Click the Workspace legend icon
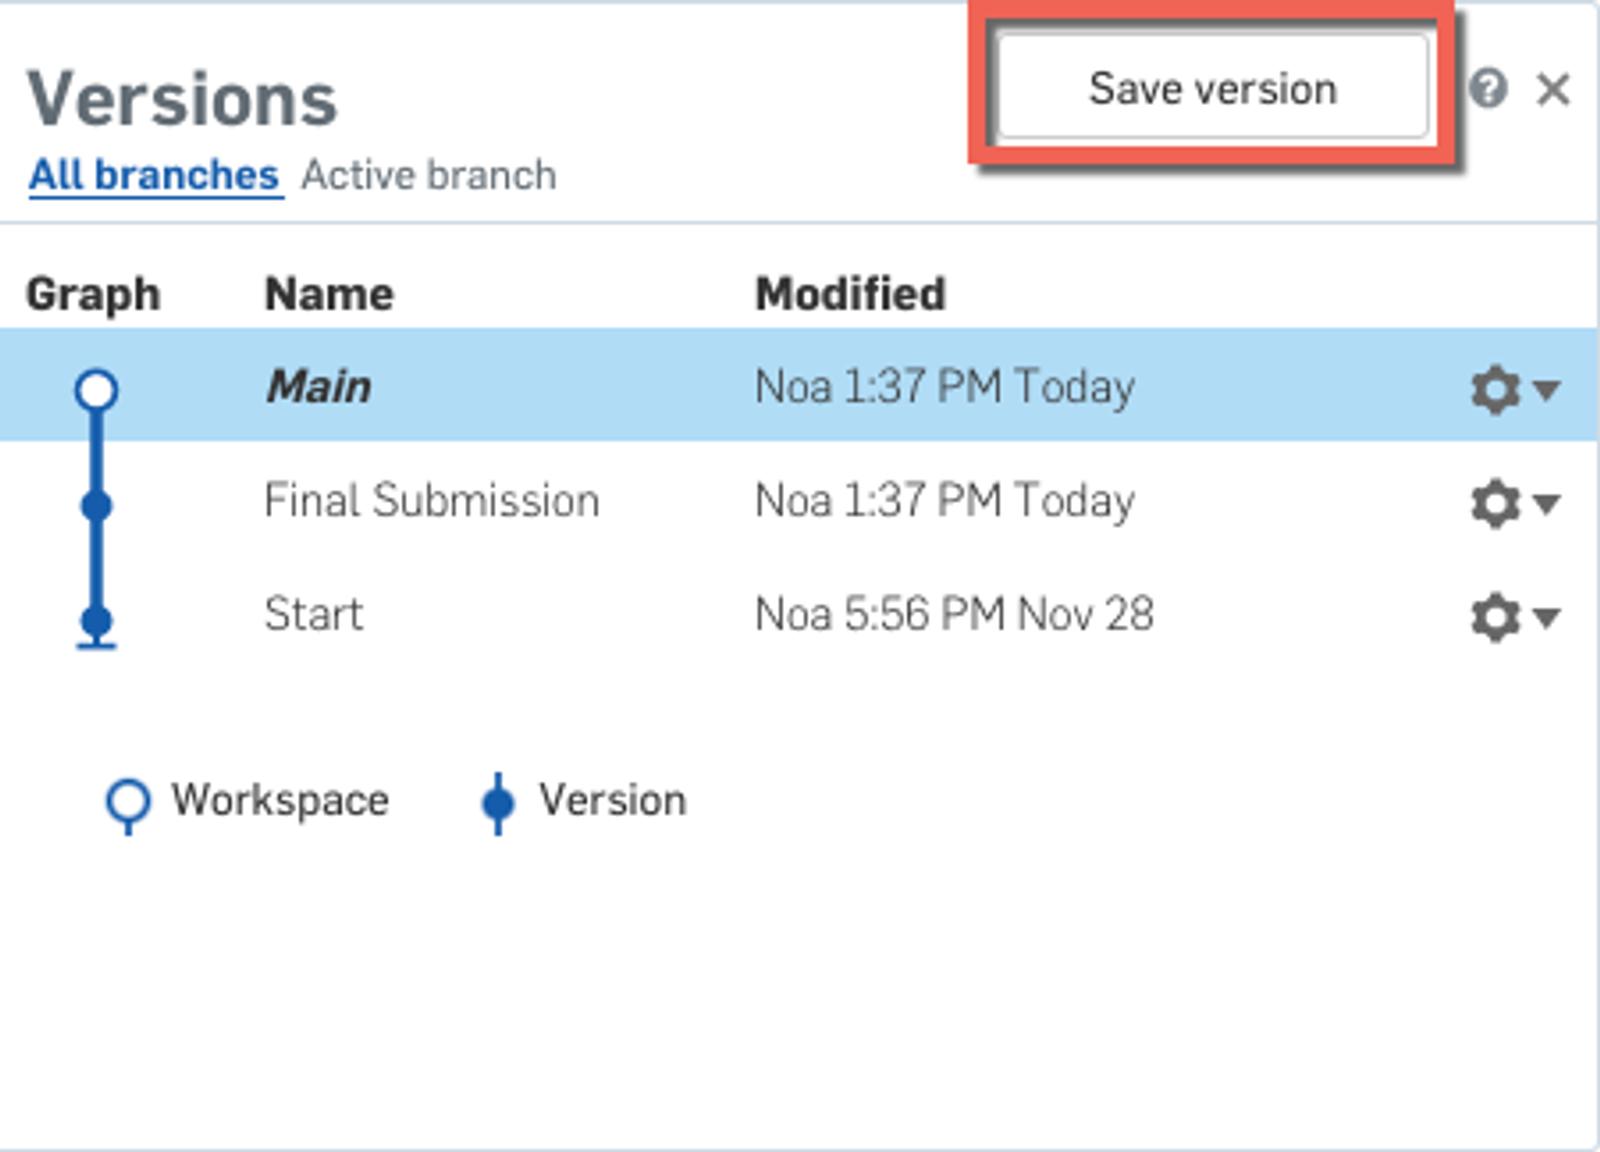Image resolution: width=1600 pixels, height=1152 pixels. coord(128,801)
